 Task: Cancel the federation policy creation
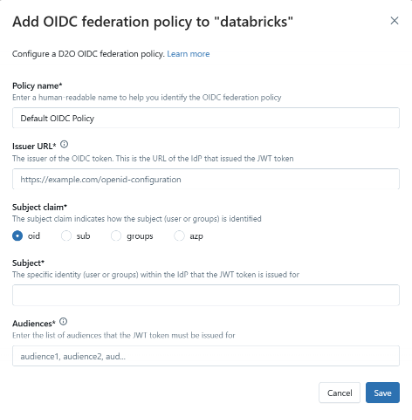(340, 393)
